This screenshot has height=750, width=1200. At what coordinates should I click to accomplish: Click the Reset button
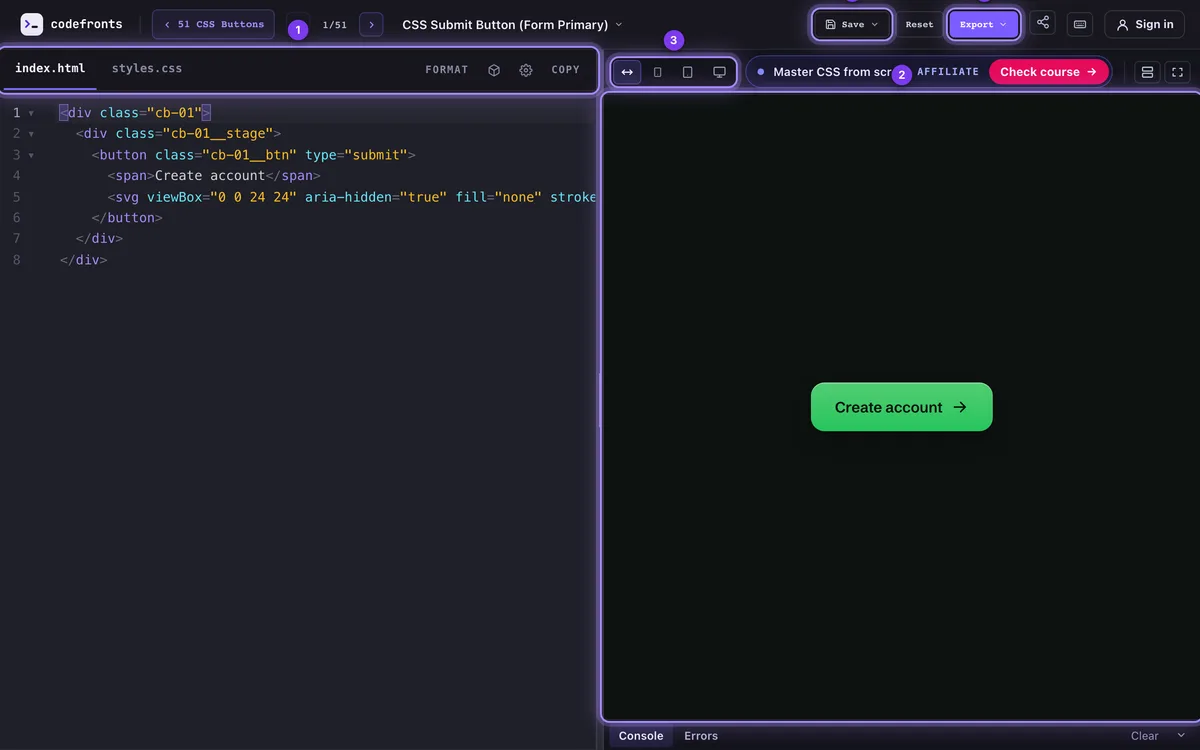tap(919, 24)
